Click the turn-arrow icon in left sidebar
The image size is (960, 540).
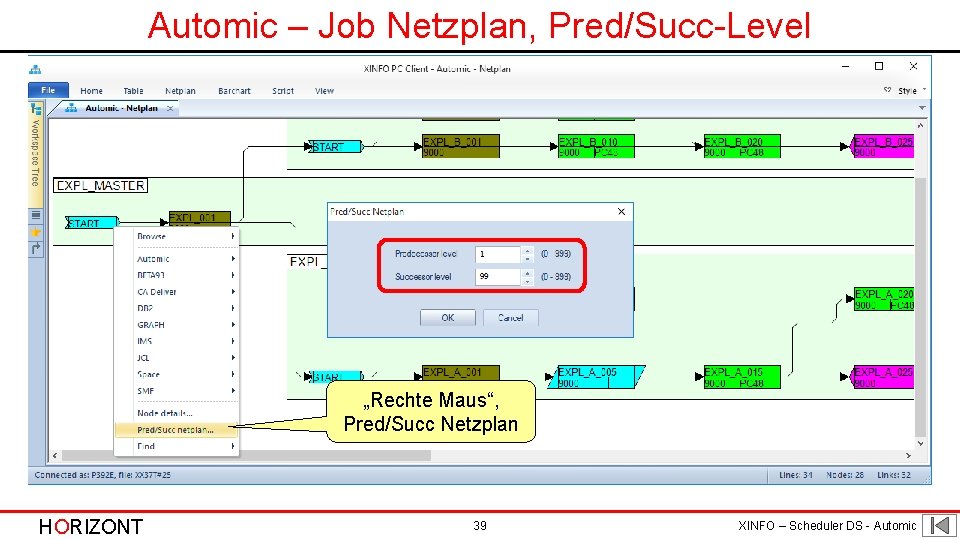click(36, 249)
